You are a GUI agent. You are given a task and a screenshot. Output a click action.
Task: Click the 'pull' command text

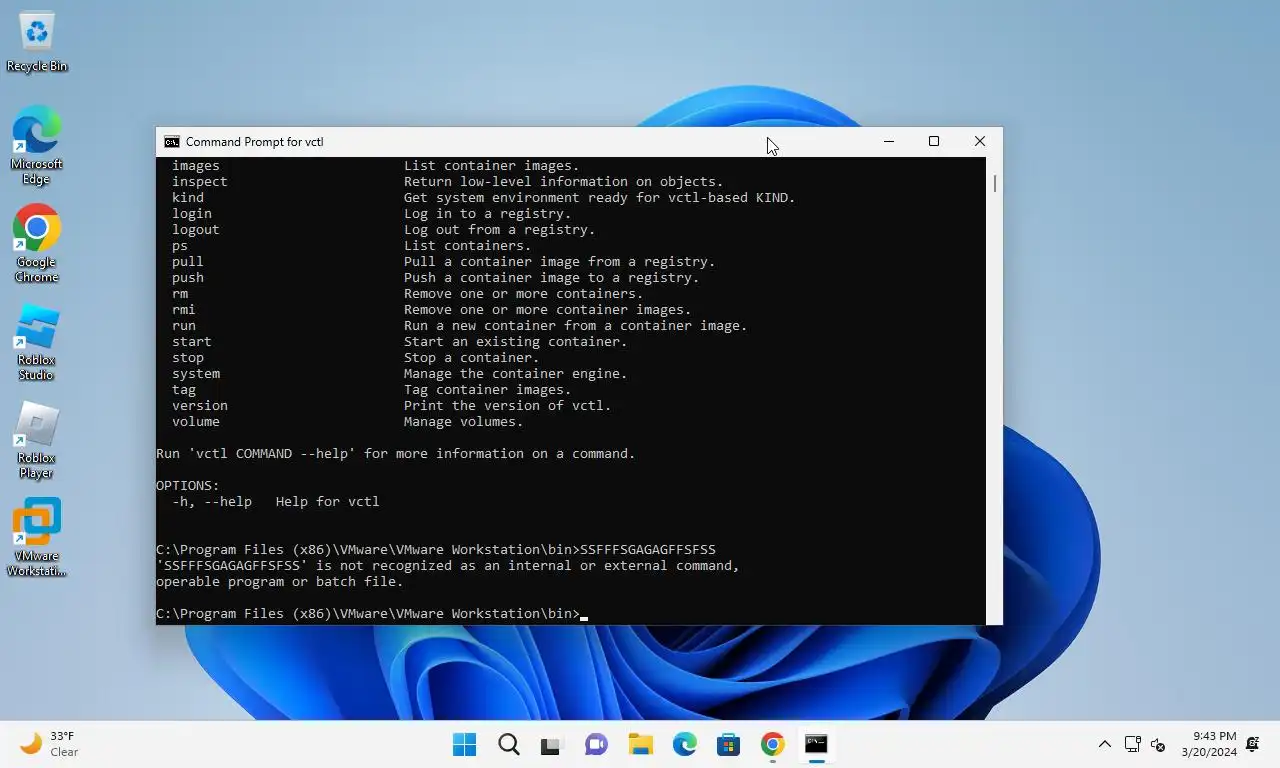click(x=188, y=262)
